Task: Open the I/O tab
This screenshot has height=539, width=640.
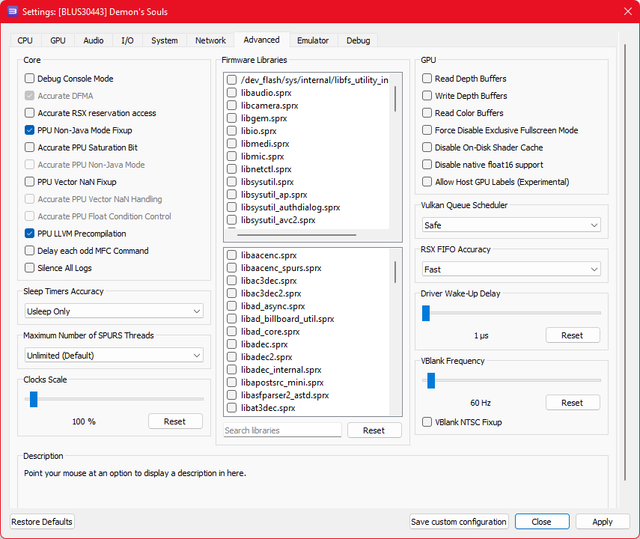Action: pyautogui.click(x=127, y=40)
